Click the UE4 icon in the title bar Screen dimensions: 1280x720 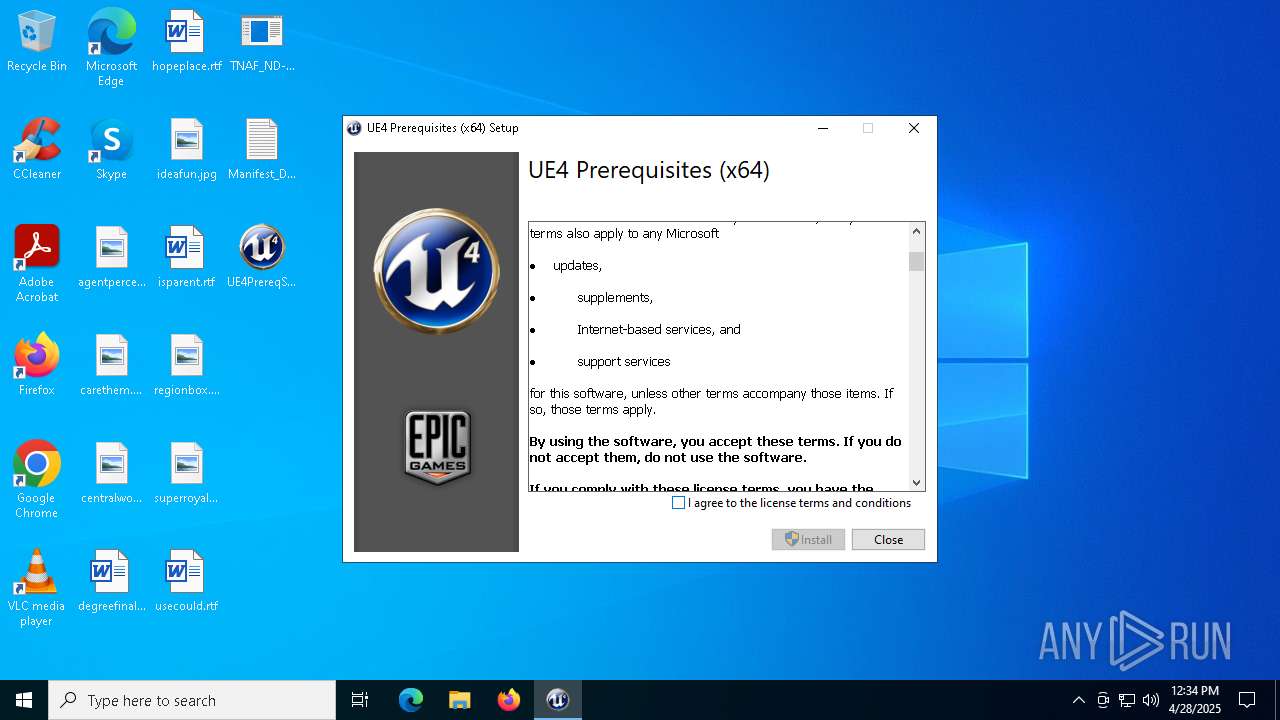(x=354, y=128)
